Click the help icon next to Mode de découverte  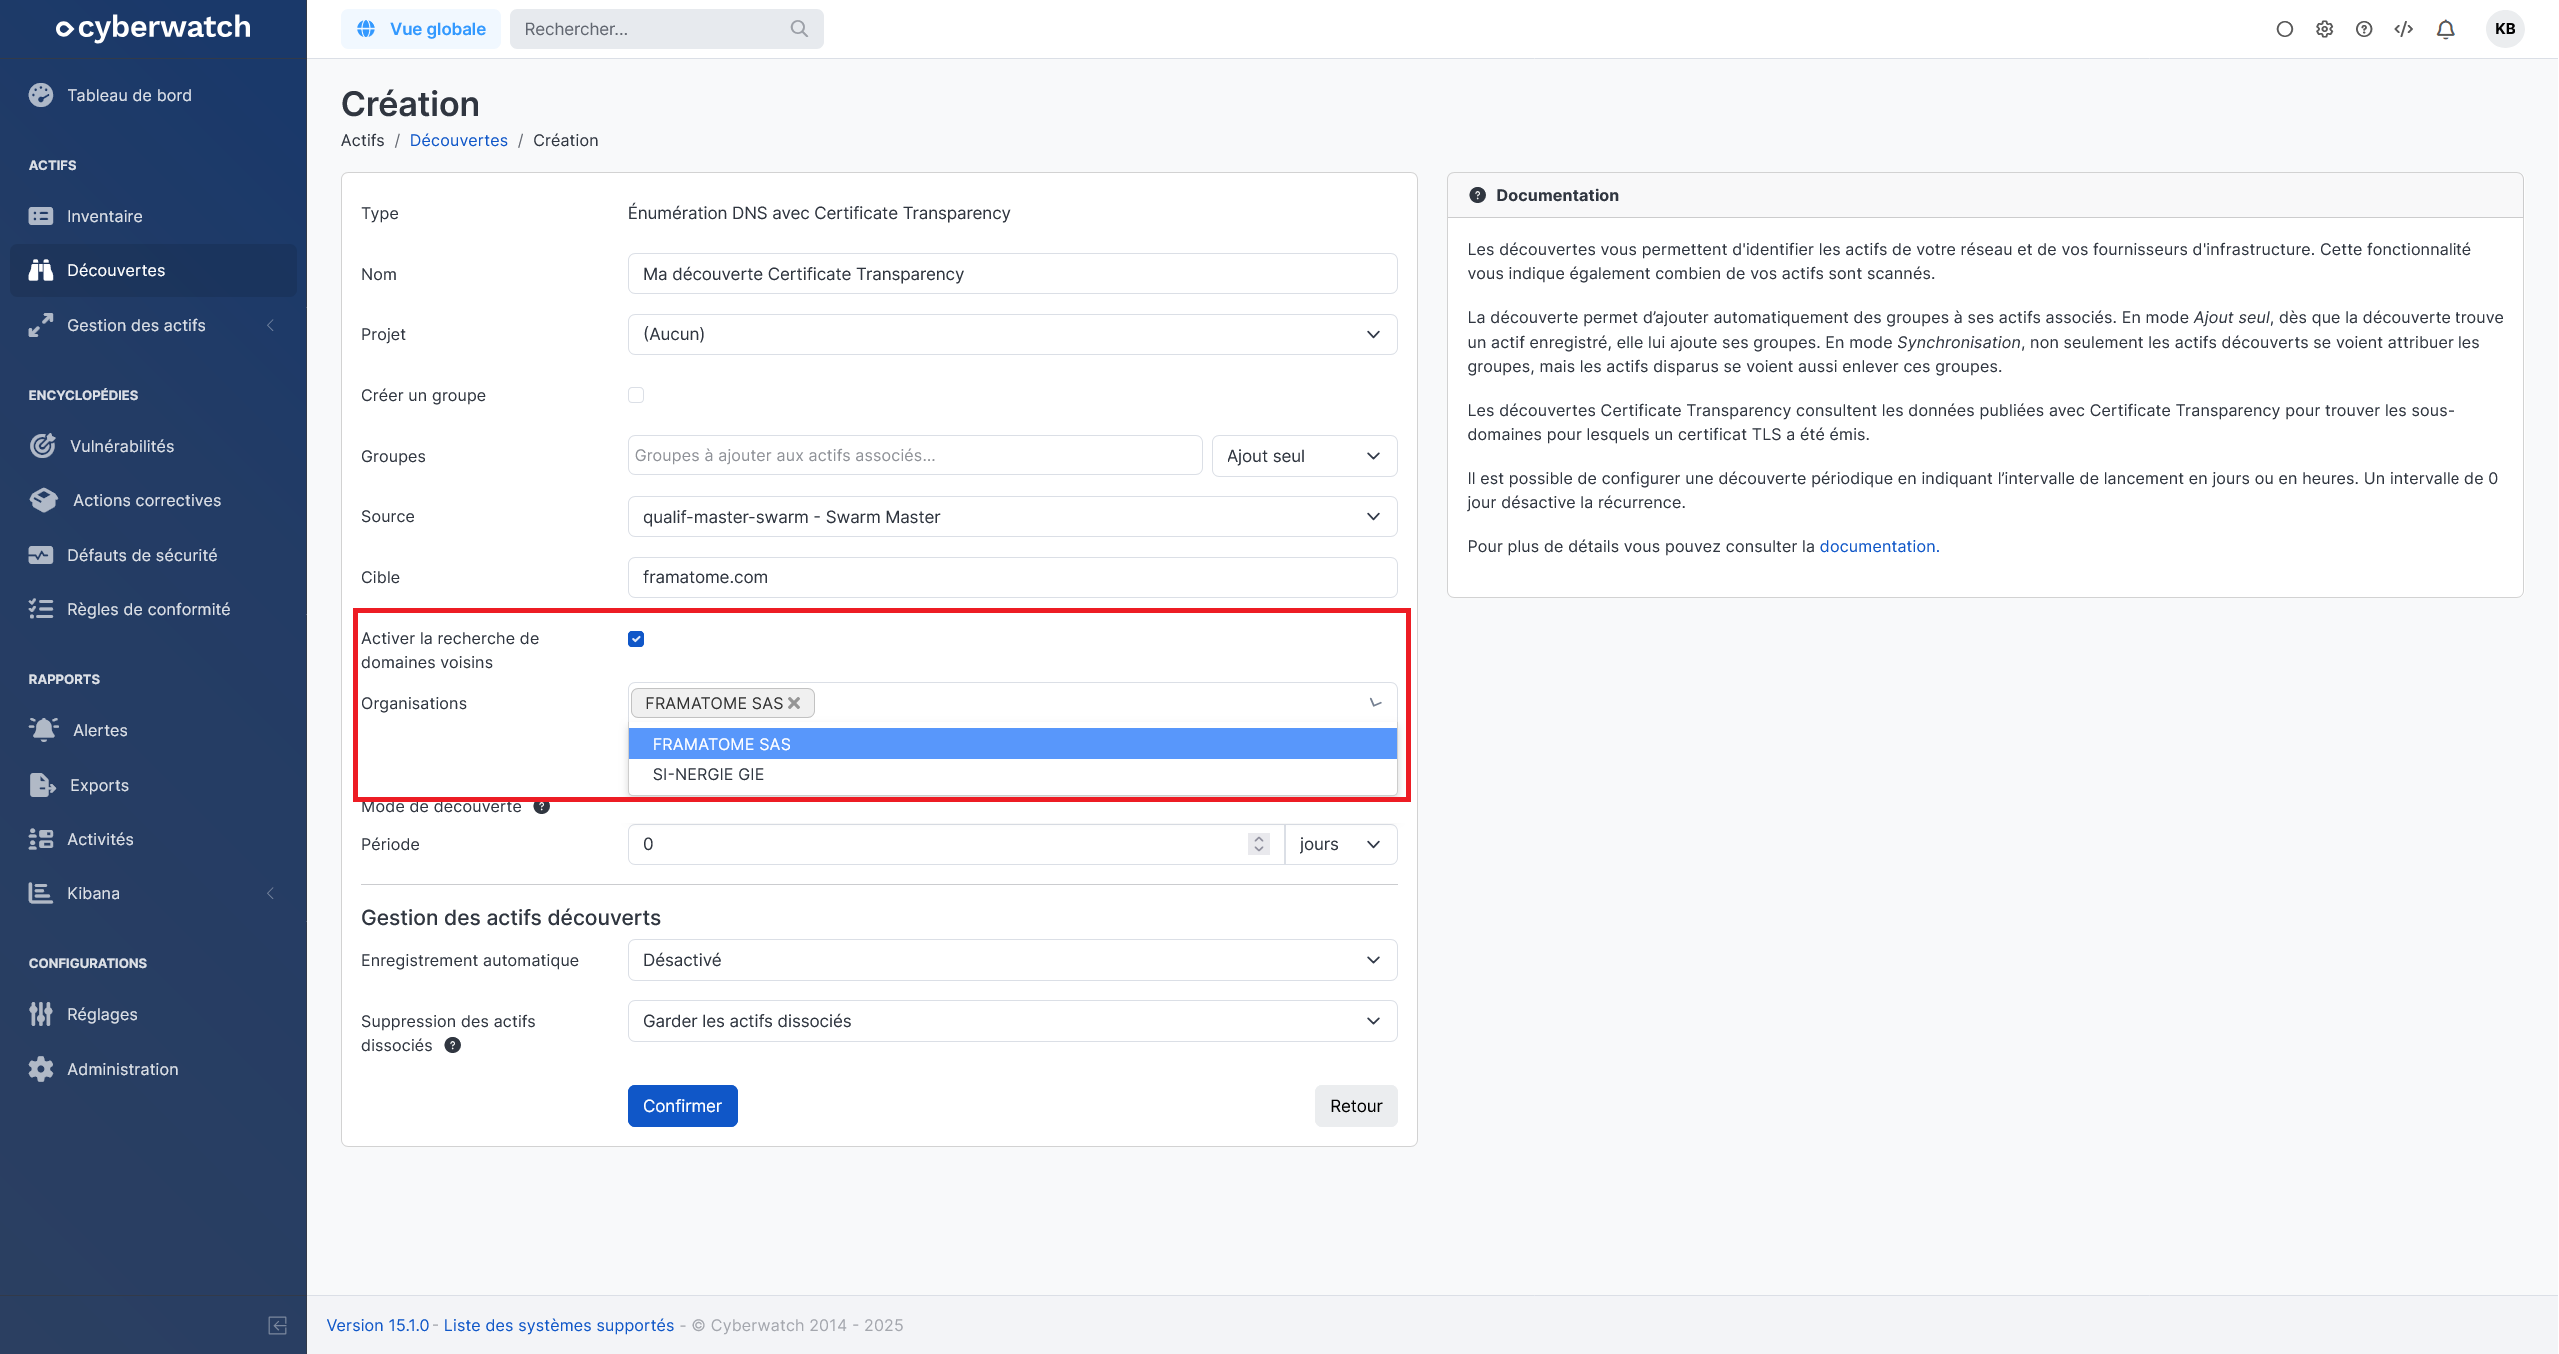[541, 806]
